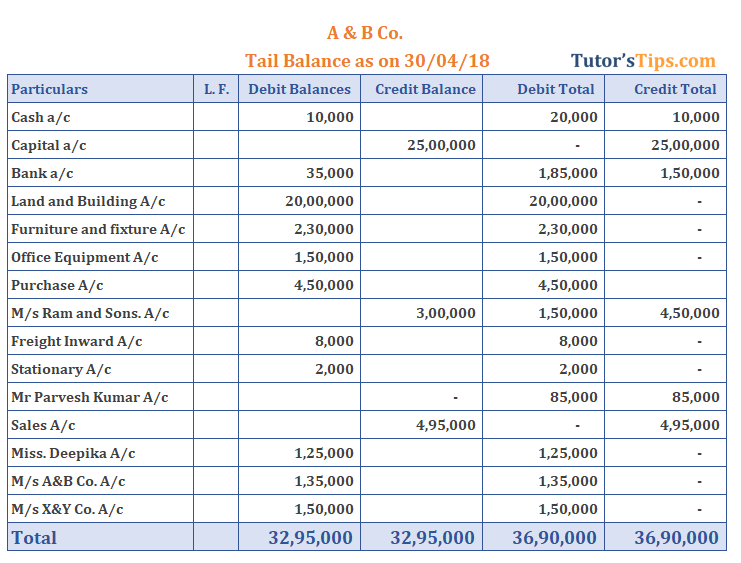Image resolution: width=741 pixels, height=563 pixels.
Task: Click the Furniture and fixture A/c label
Action: coord(98,229)
